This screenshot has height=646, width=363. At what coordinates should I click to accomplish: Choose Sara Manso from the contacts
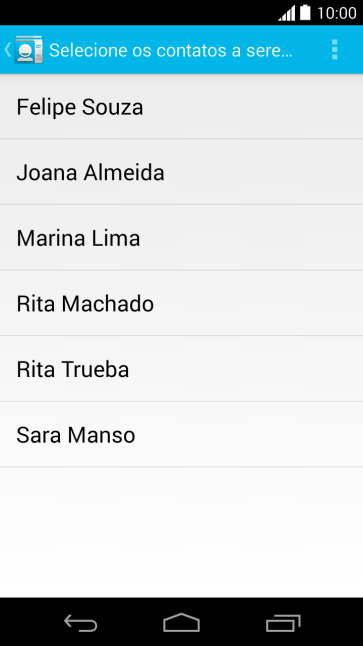[181, 435]
